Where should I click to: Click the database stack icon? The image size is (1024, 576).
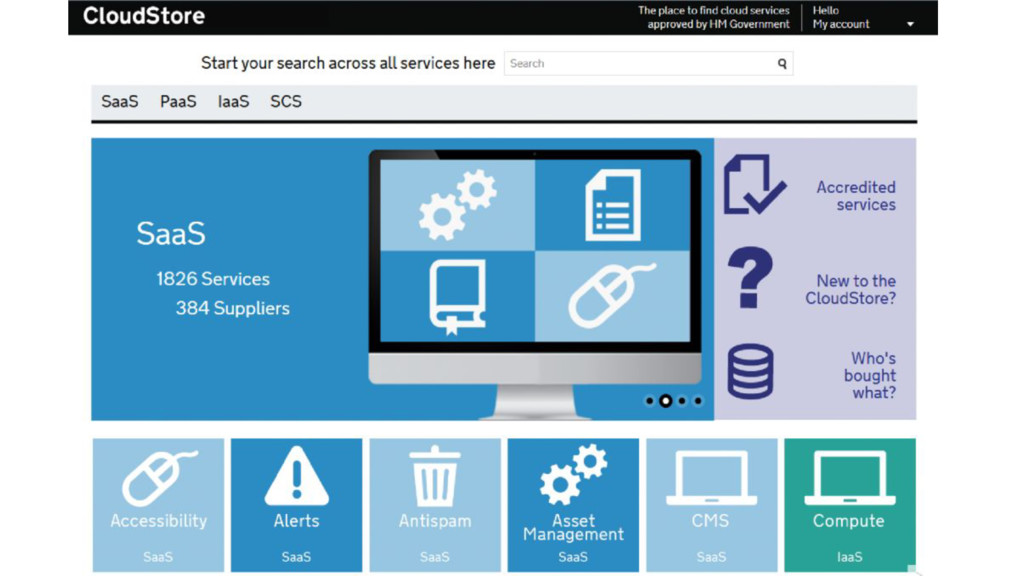point(750,372)
